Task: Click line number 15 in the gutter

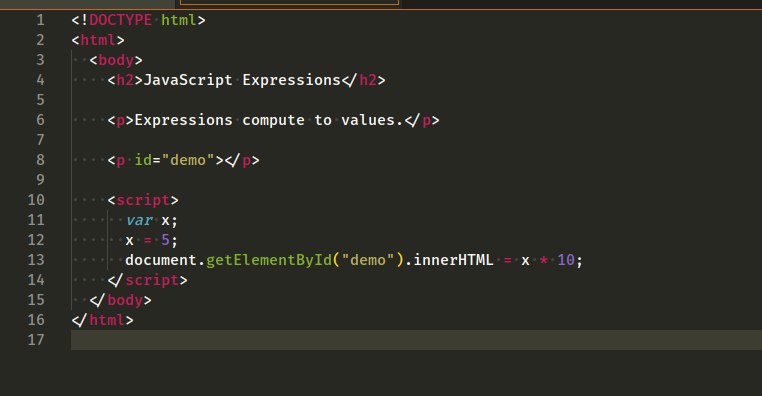Action: coord(36,299)
